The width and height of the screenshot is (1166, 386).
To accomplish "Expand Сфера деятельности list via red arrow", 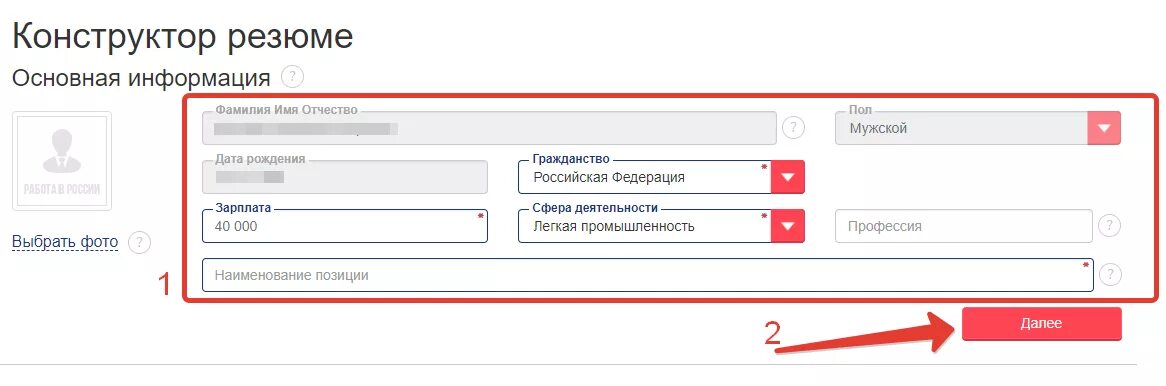I will (x=788, y=226).
